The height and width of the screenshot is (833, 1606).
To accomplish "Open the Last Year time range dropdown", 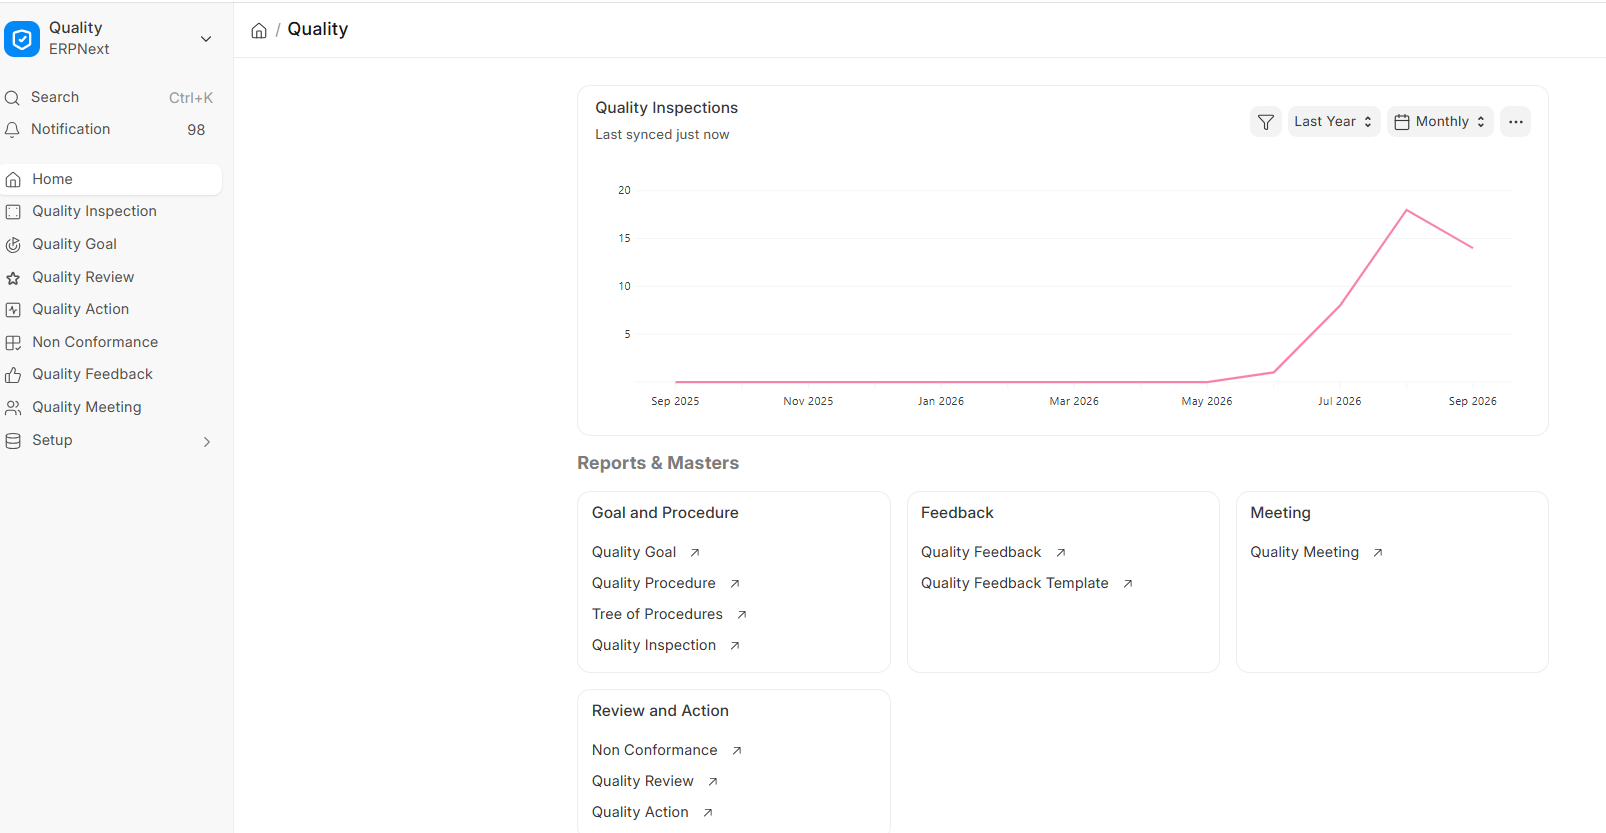I will (1334, 122).
